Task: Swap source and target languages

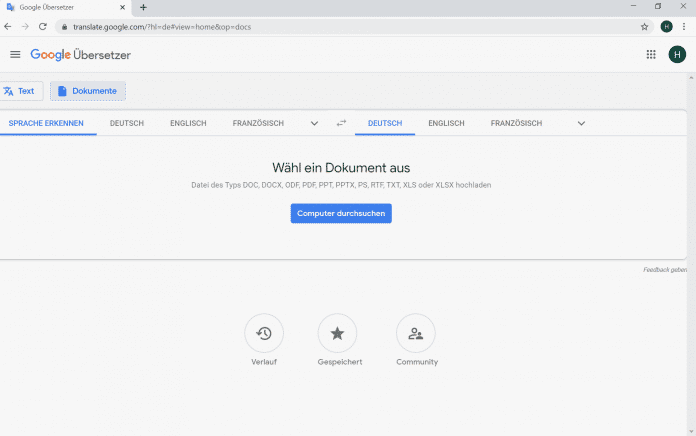Action: tap(341, 123)
